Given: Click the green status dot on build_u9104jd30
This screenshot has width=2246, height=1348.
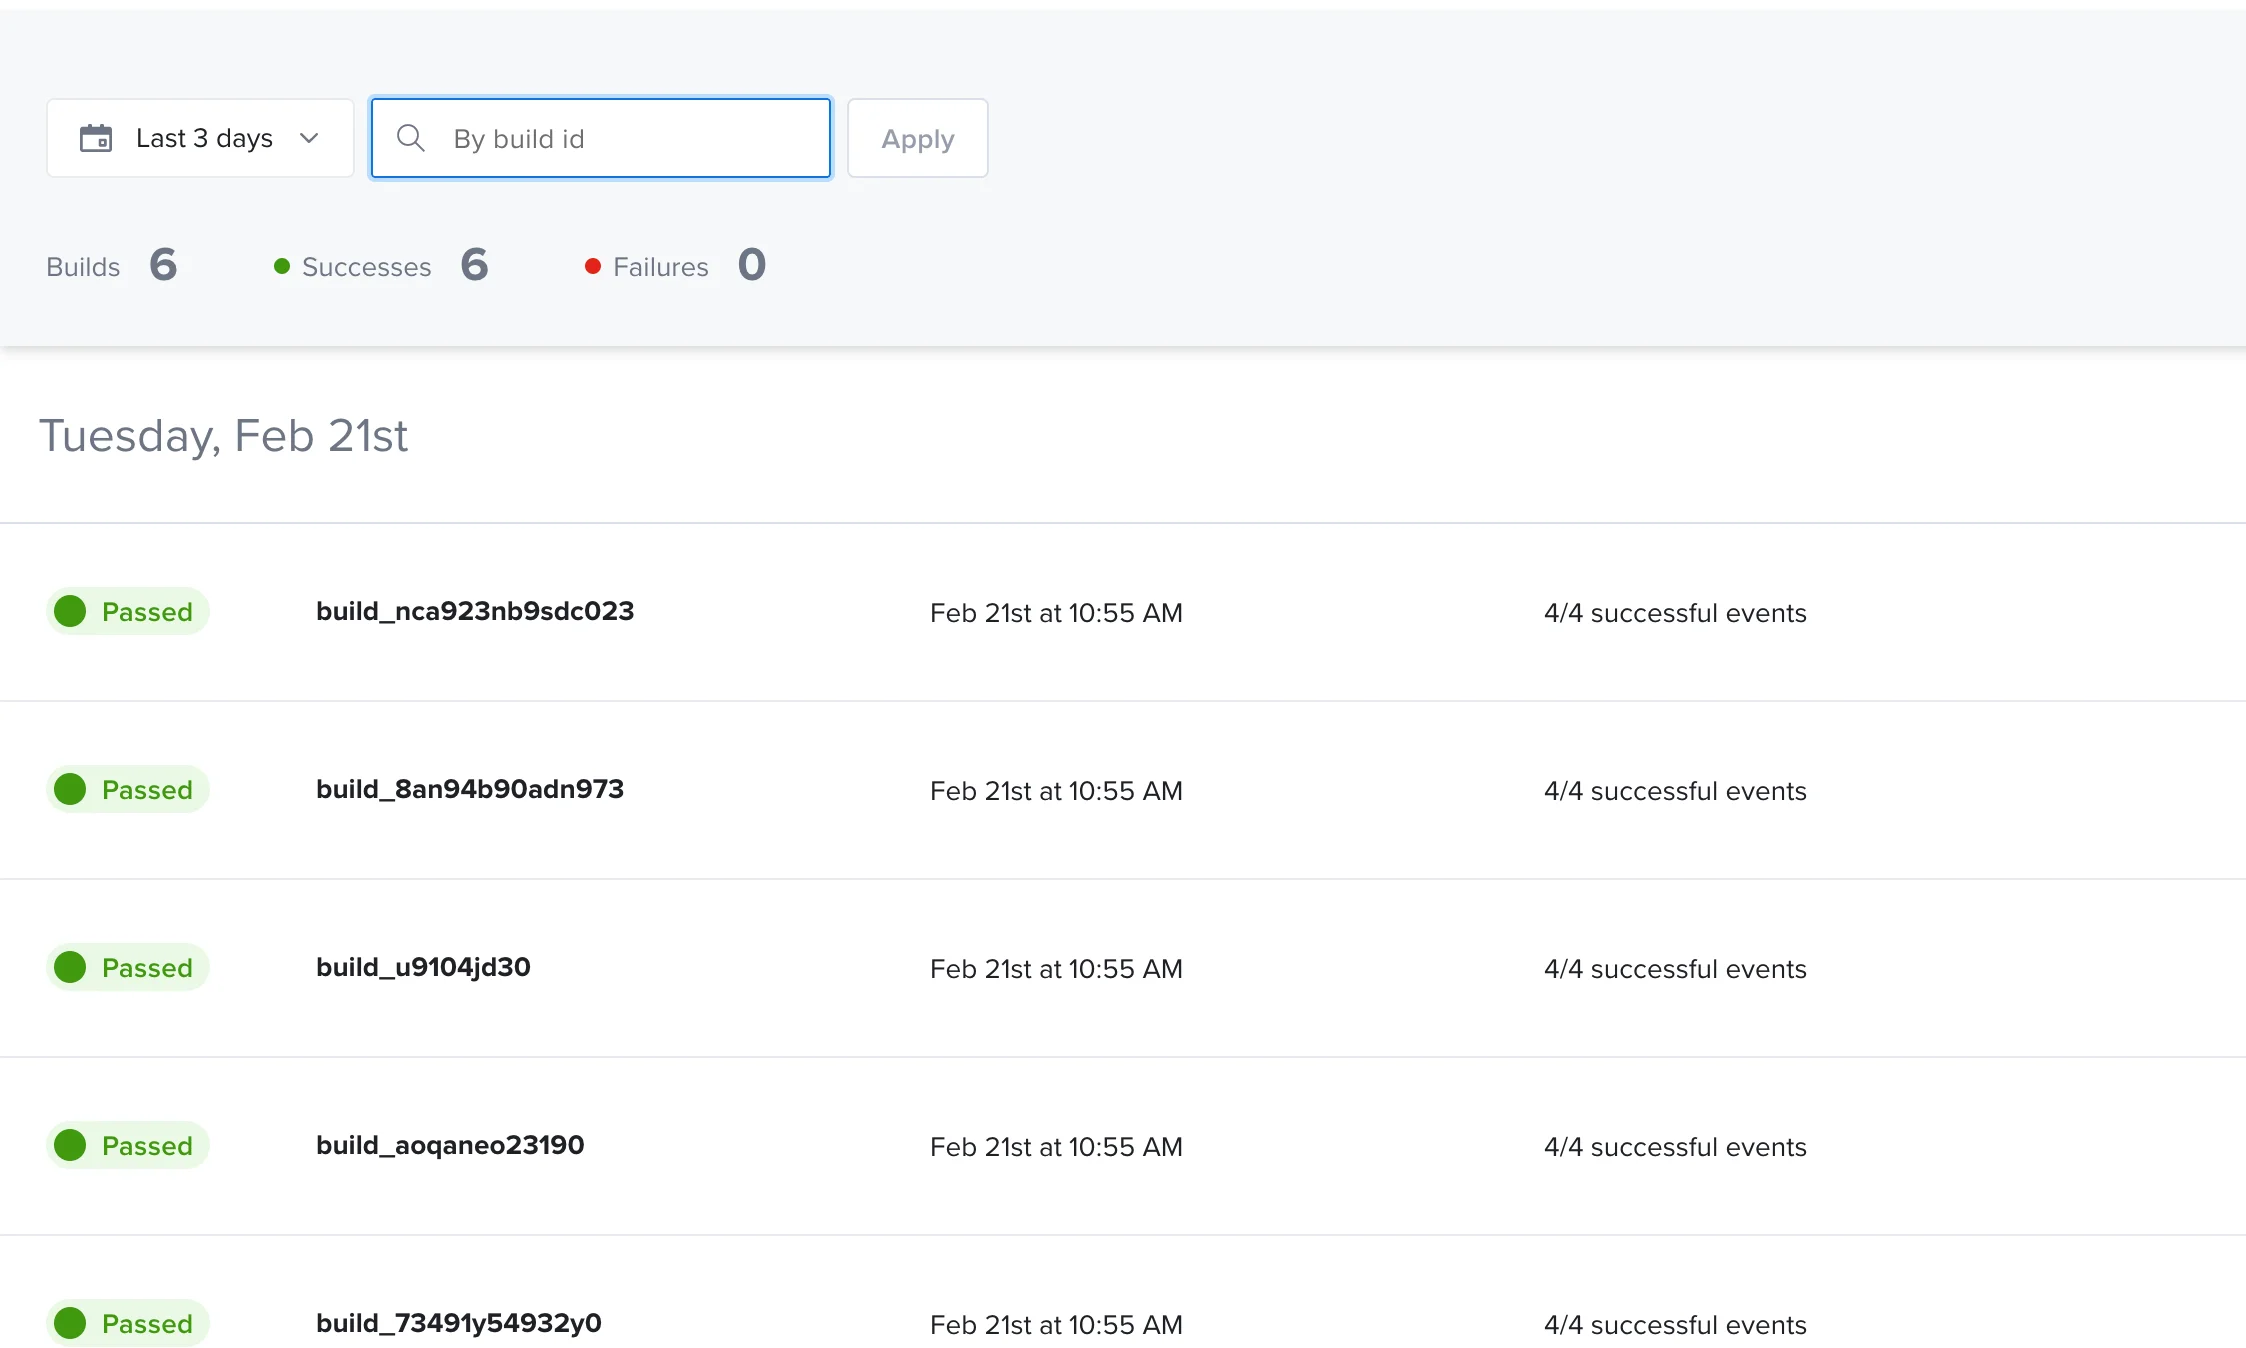Looking at the screenshot, I should coord(70,967).
